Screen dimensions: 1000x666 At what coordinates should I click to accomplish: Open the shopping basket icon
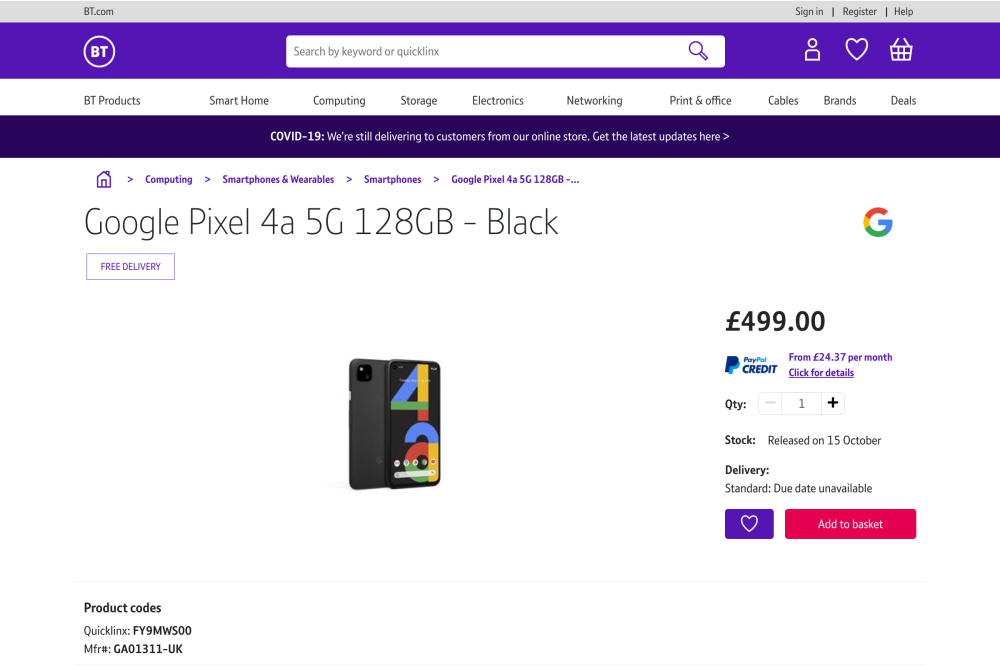[901, 50]
